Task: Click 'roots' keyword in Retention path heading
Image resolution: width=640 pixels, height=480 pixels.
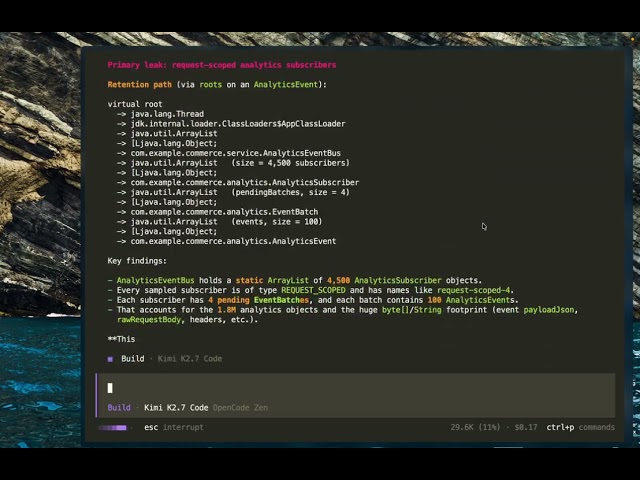Action: coord(211,84)
